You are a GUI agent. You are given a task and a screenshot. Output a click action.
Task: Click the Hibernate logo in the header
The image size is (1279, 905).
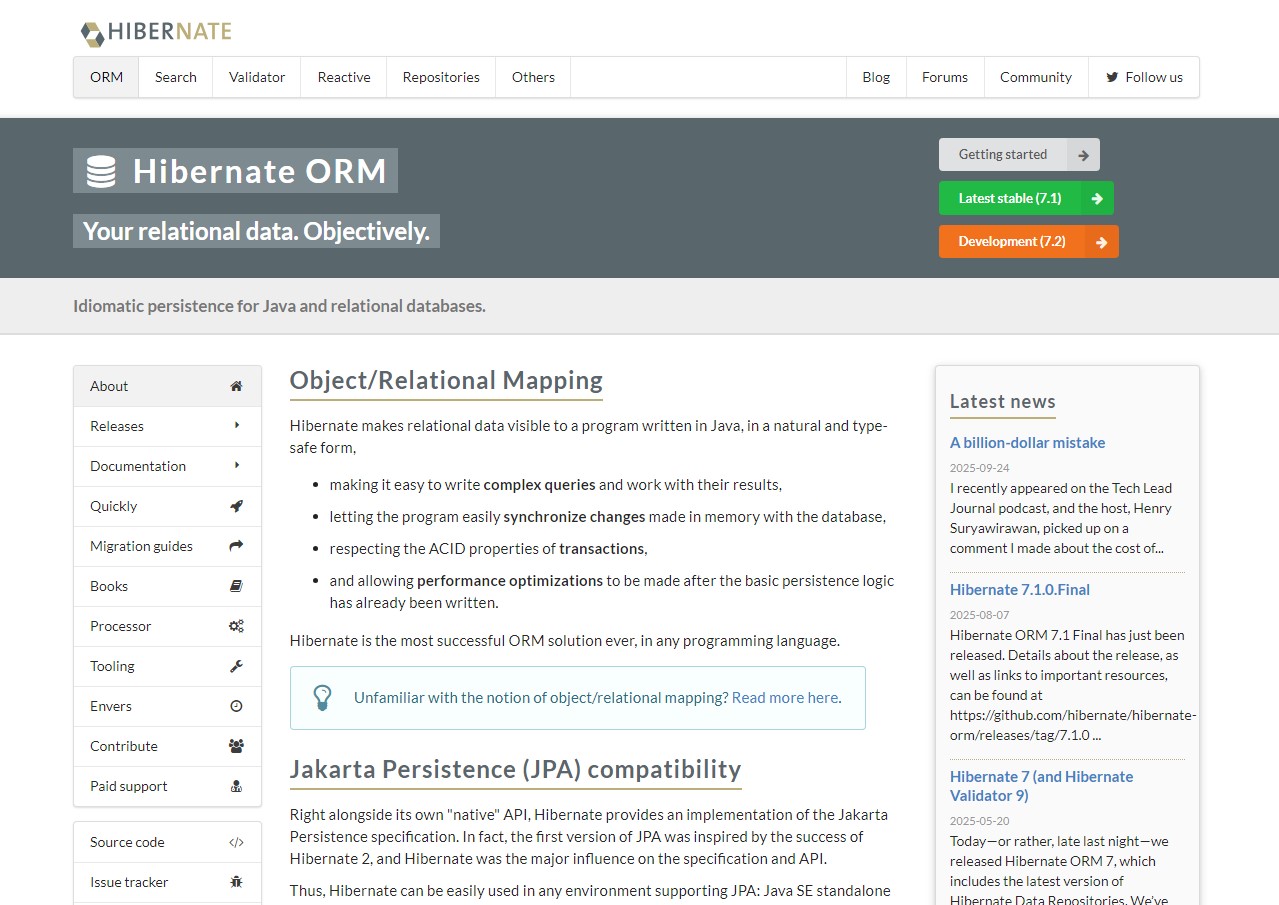pyautogui.click(x=156, y=32)
